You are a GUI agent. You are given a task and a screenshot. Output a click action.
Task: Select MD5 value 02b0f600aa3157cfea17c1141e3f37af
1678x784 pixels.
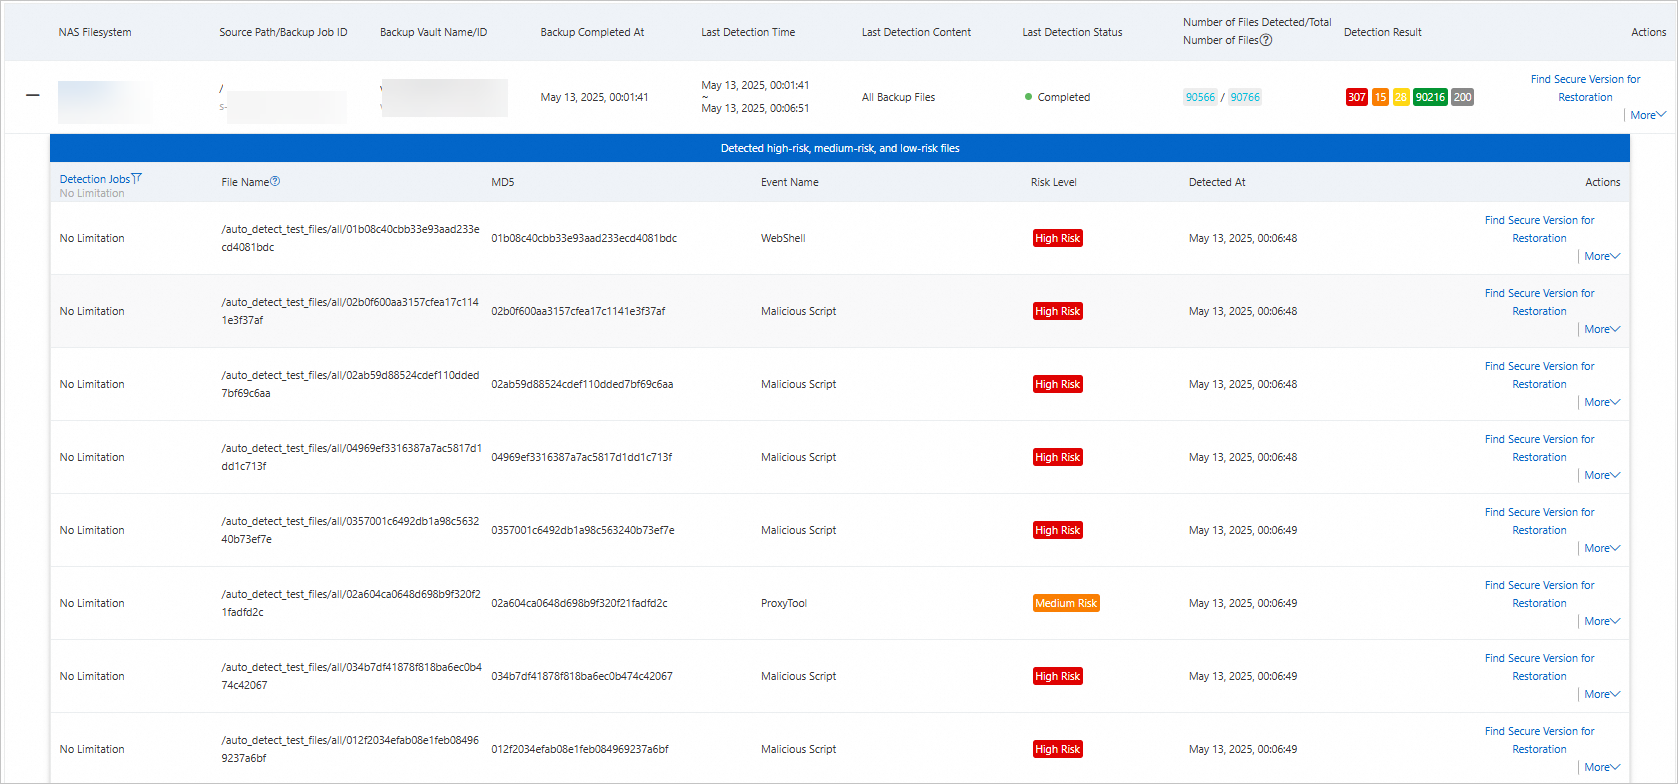click(578, 311)
